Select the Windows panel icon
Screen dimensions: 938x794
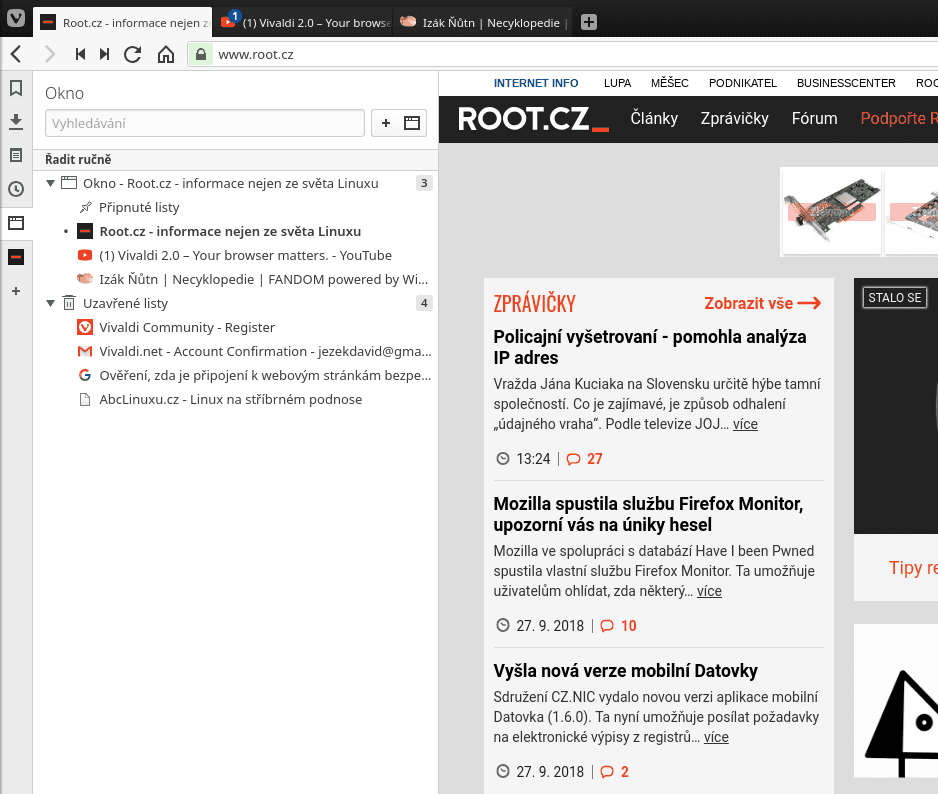15,223
